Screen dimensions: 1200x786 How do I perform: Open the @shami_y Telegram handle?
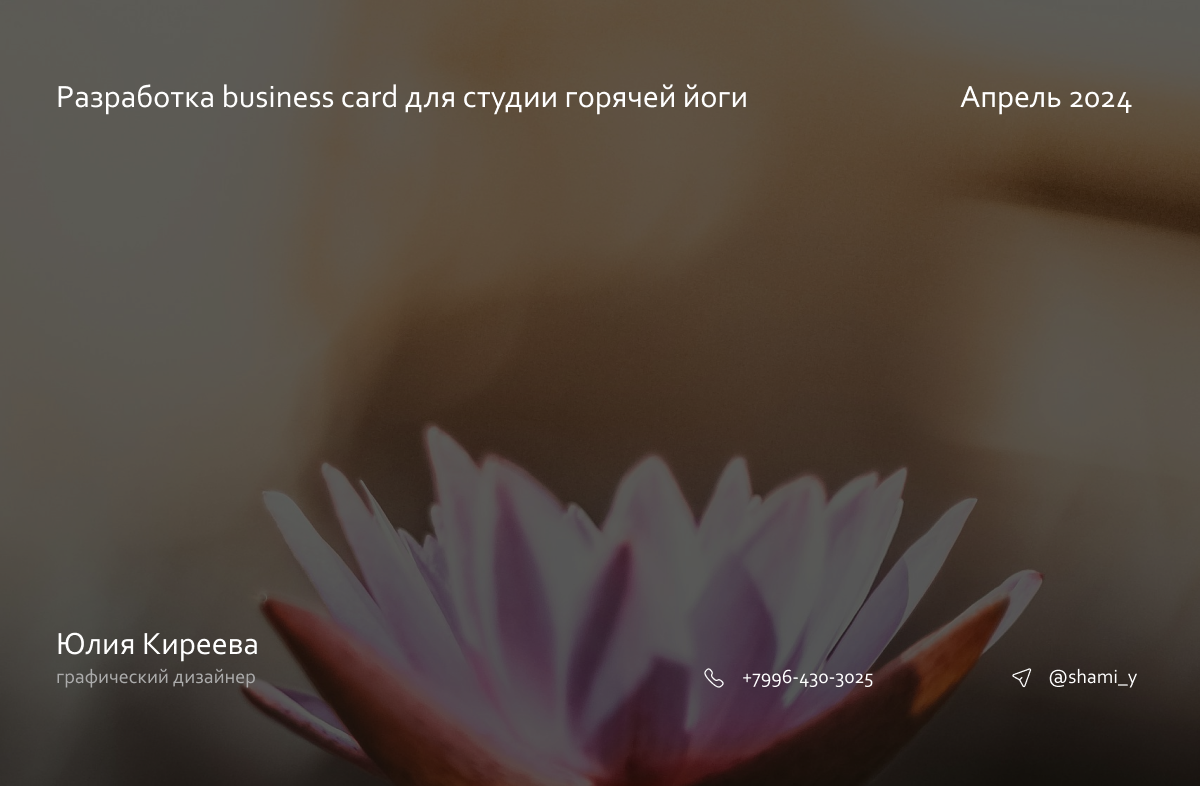(1092, 678)
